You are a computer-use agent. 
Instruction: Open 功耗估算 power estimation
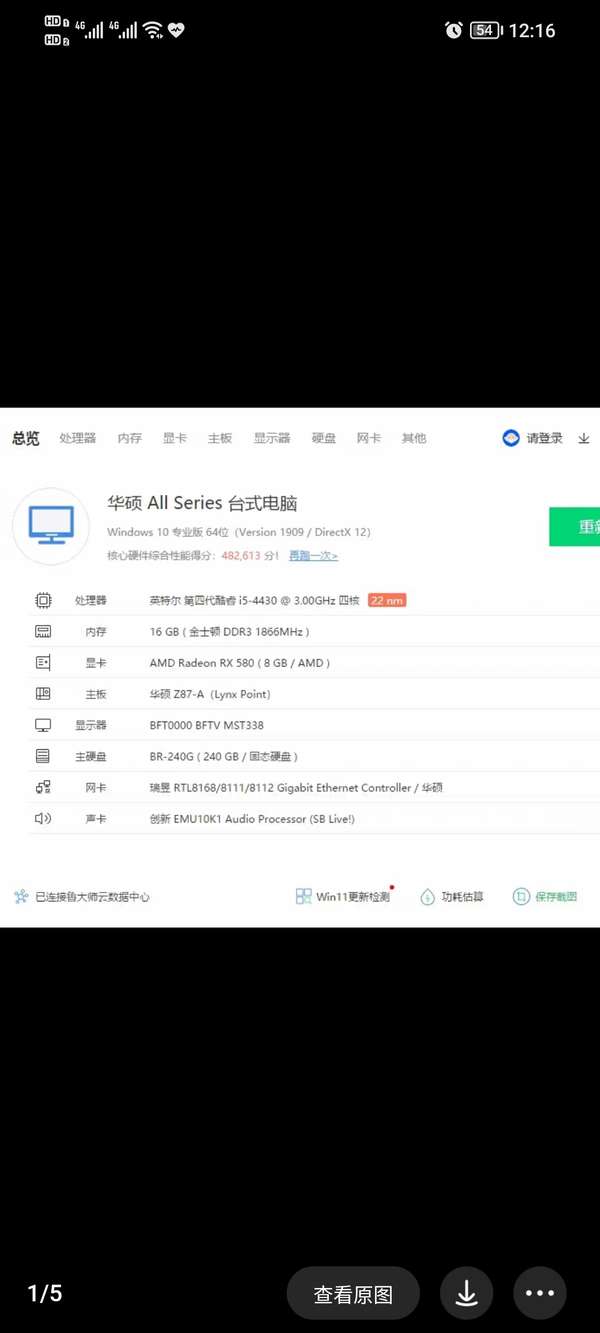click(x=463, y=897)
